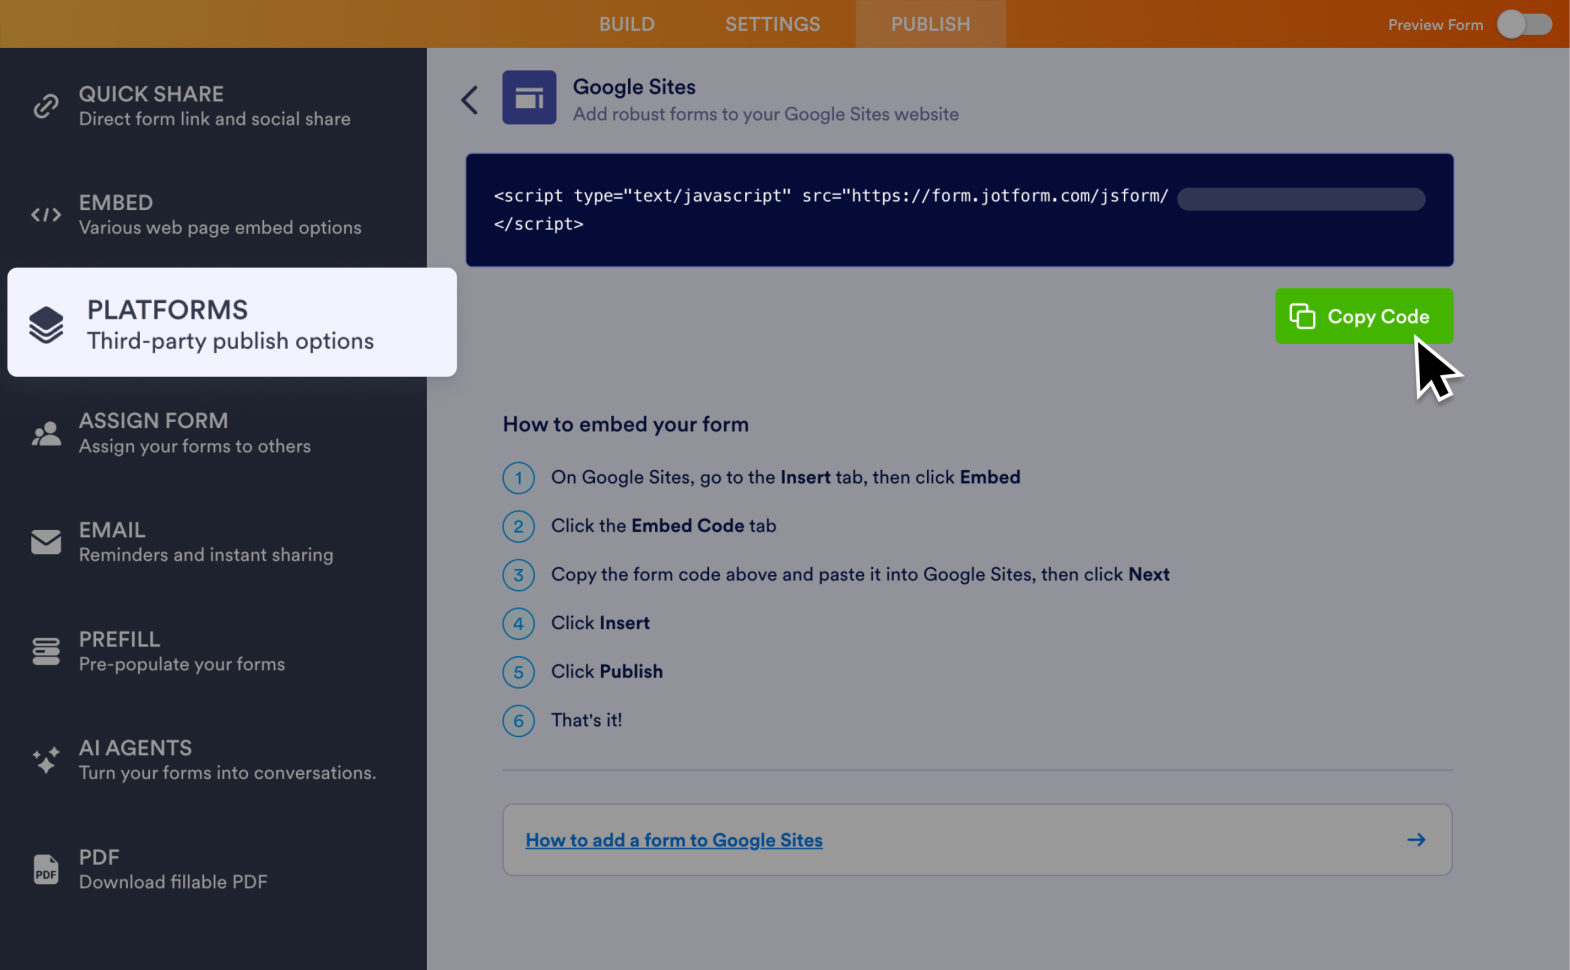Screen dimensions: 1570x970
Task: Click inside the embed script code box
Action: [x=959, y=210]
